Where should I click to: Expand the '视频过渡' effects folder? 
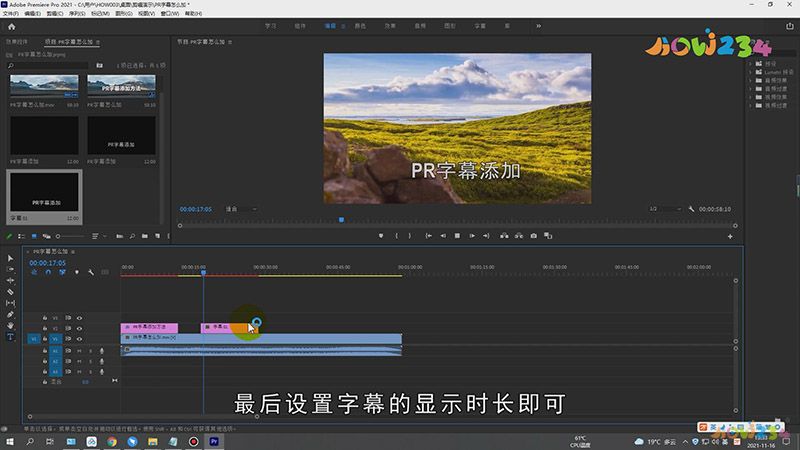pos(751,106)
